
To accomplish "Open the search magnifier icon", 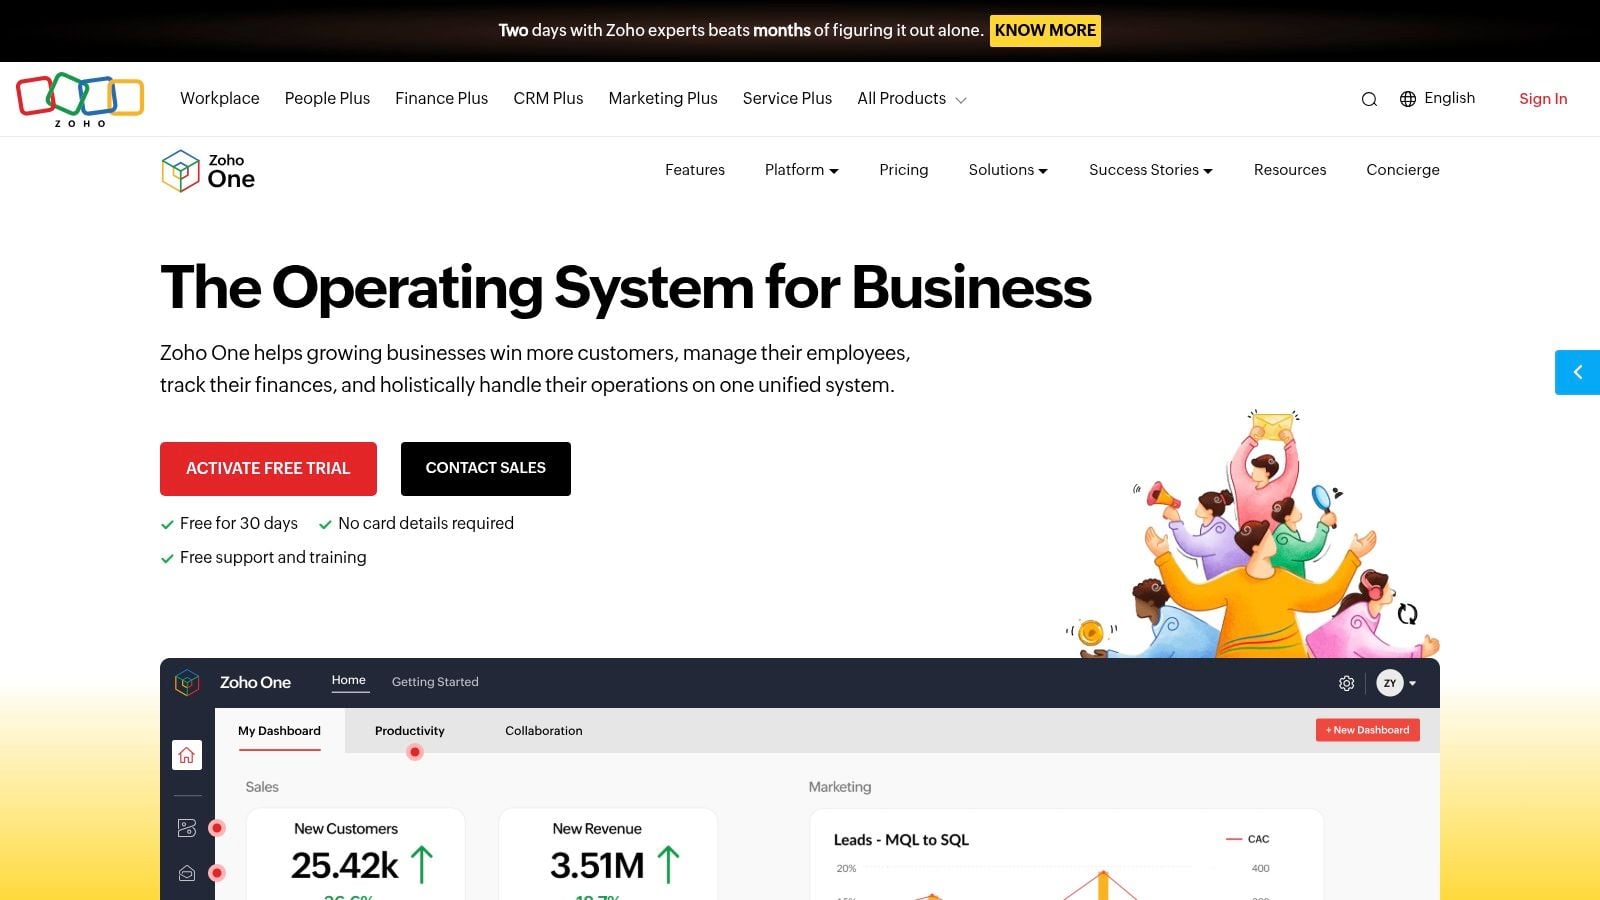I will [x=1369, y=99].
